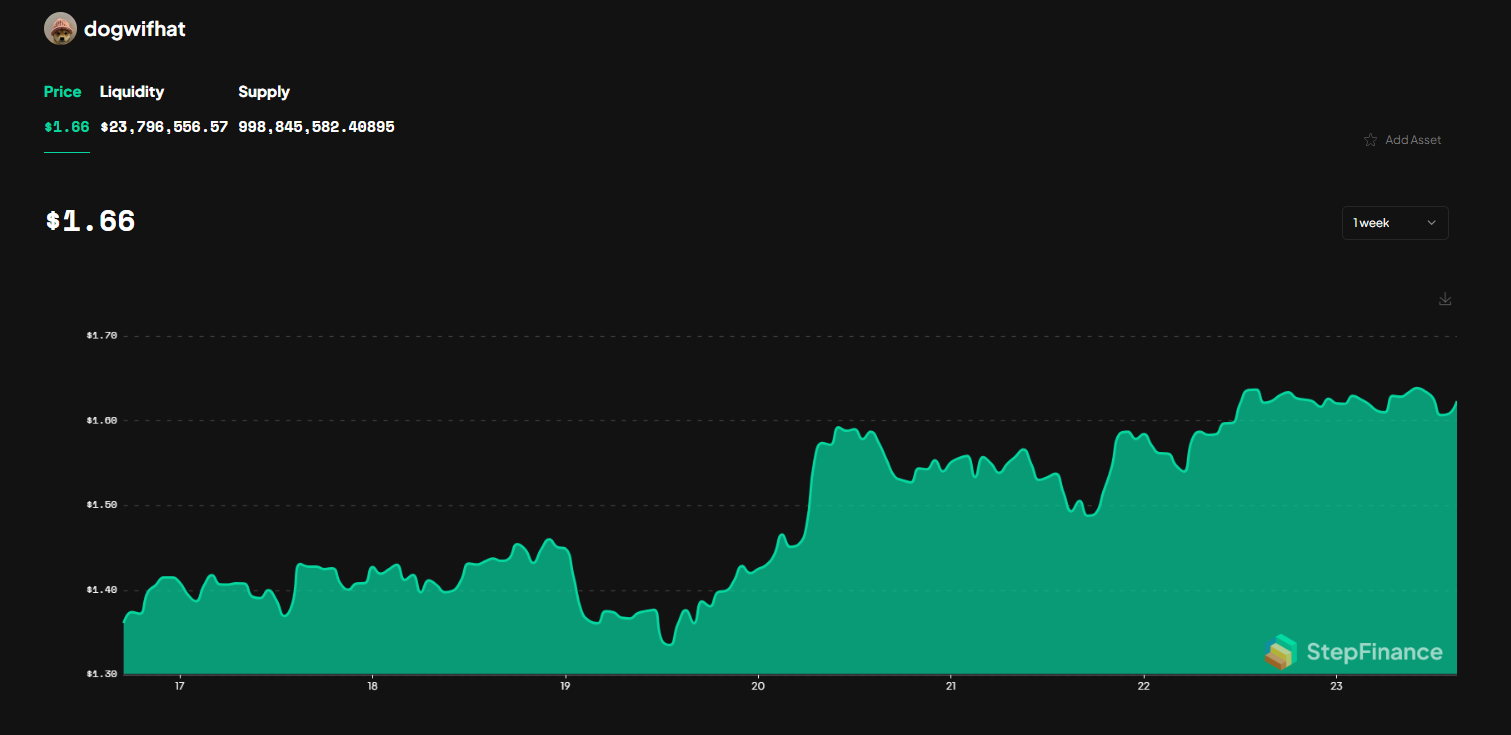Click the StepFinance branding link
1511x735 pixels.
(x=1355, y=651)
